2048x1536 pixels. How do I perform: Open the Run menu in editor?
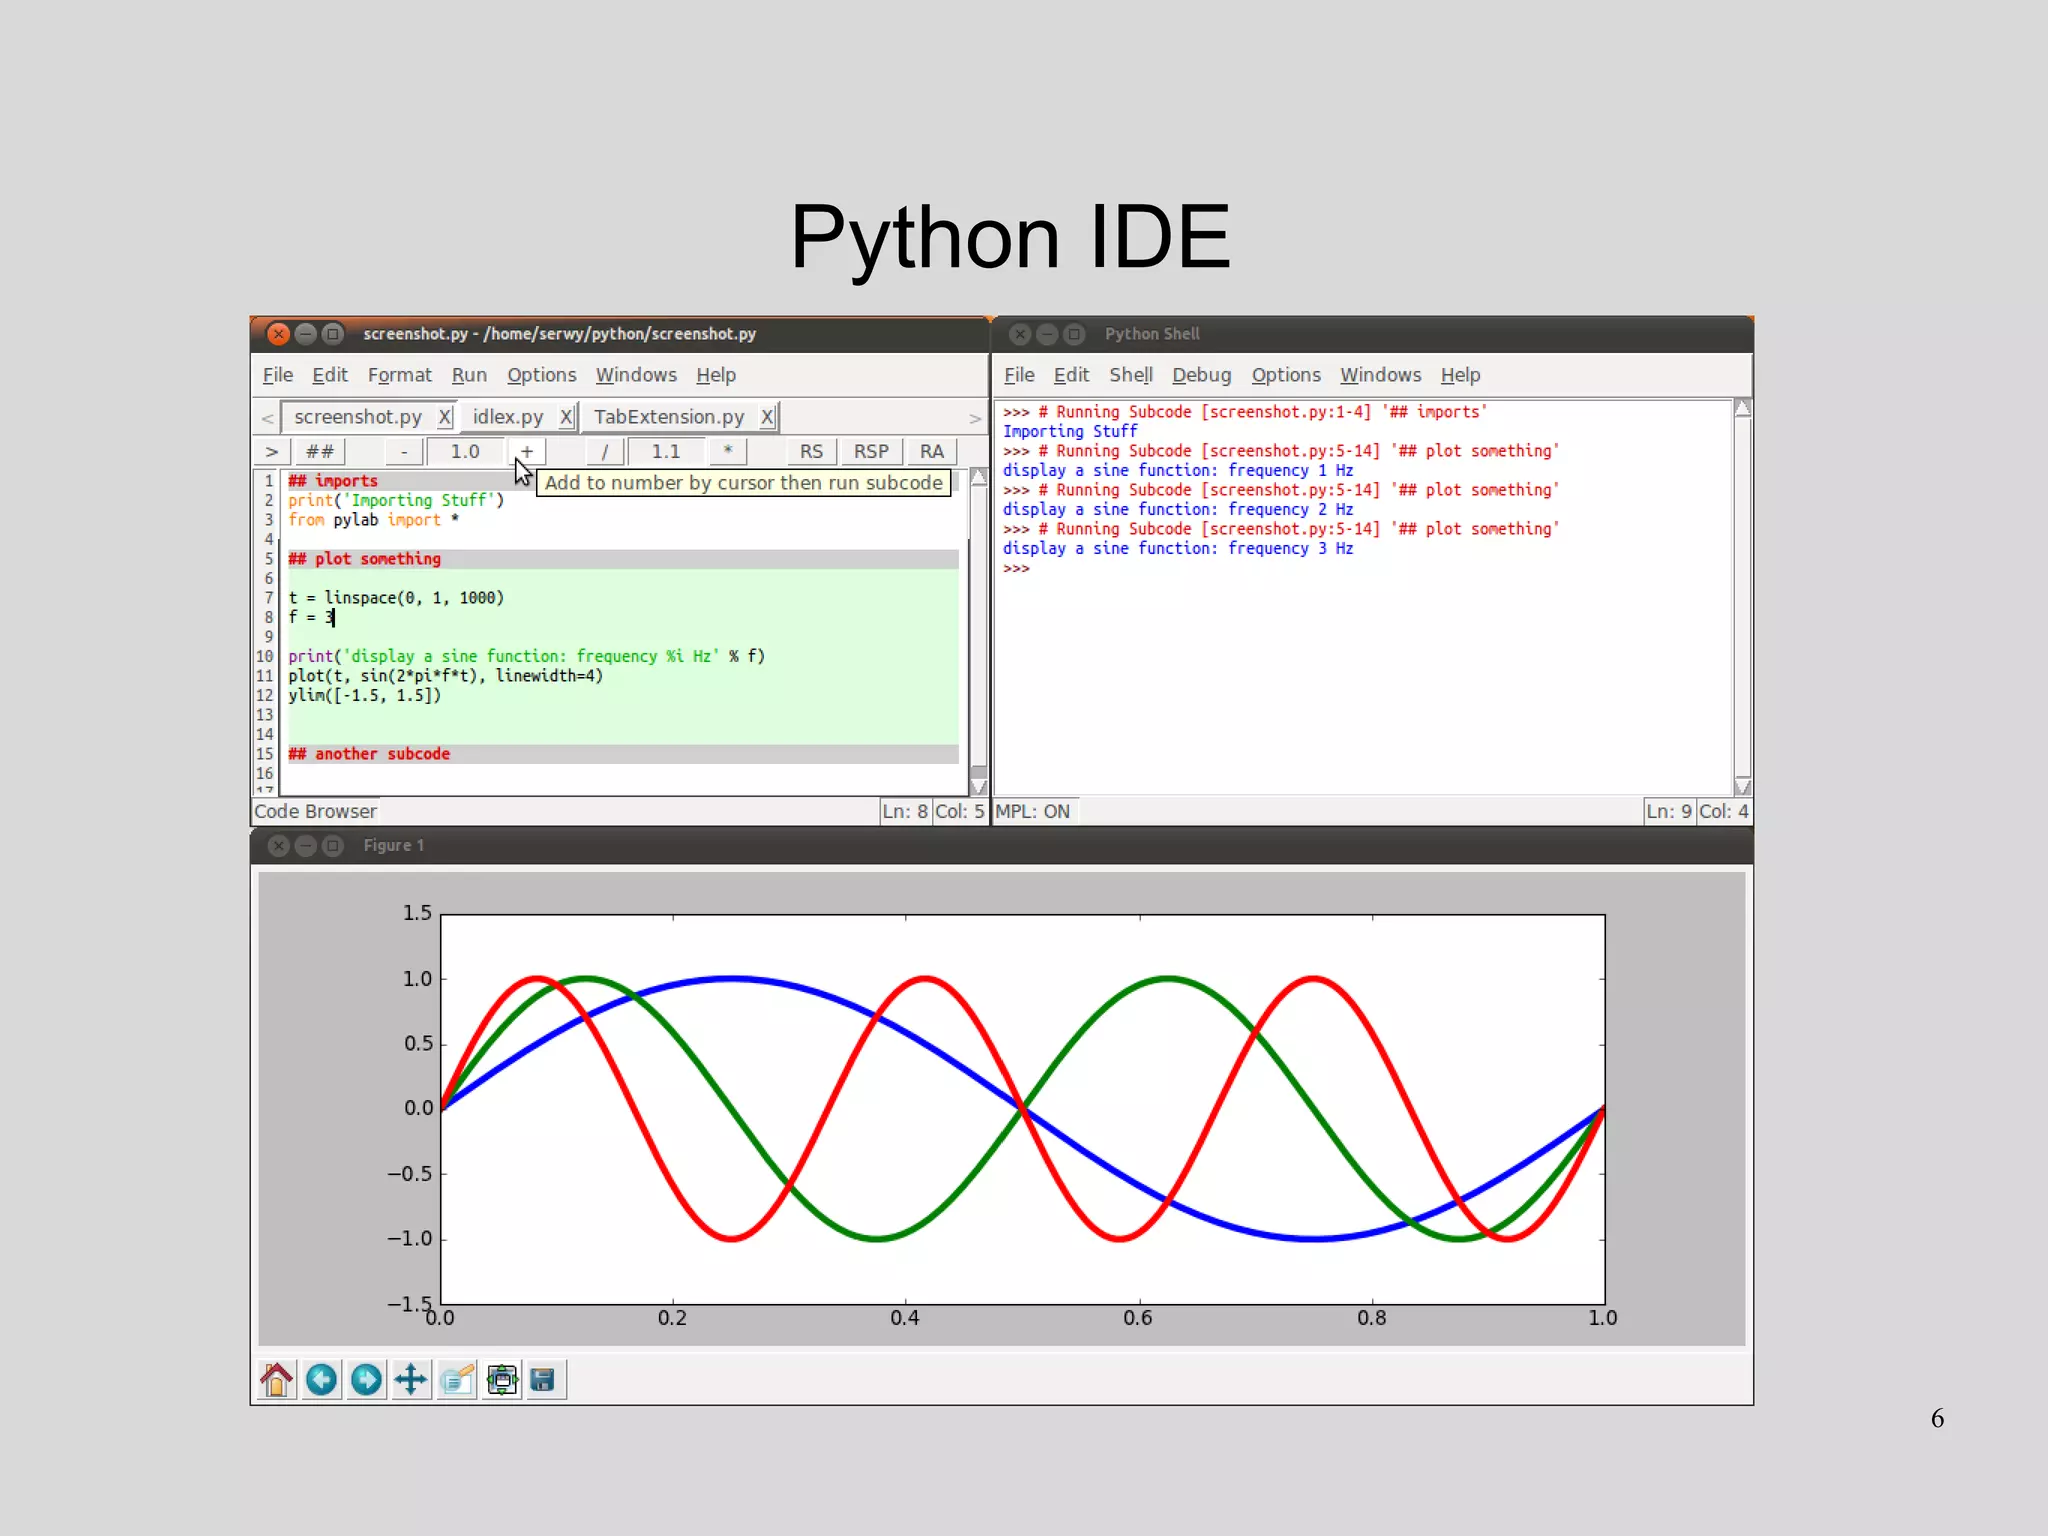tap(469, 375)
